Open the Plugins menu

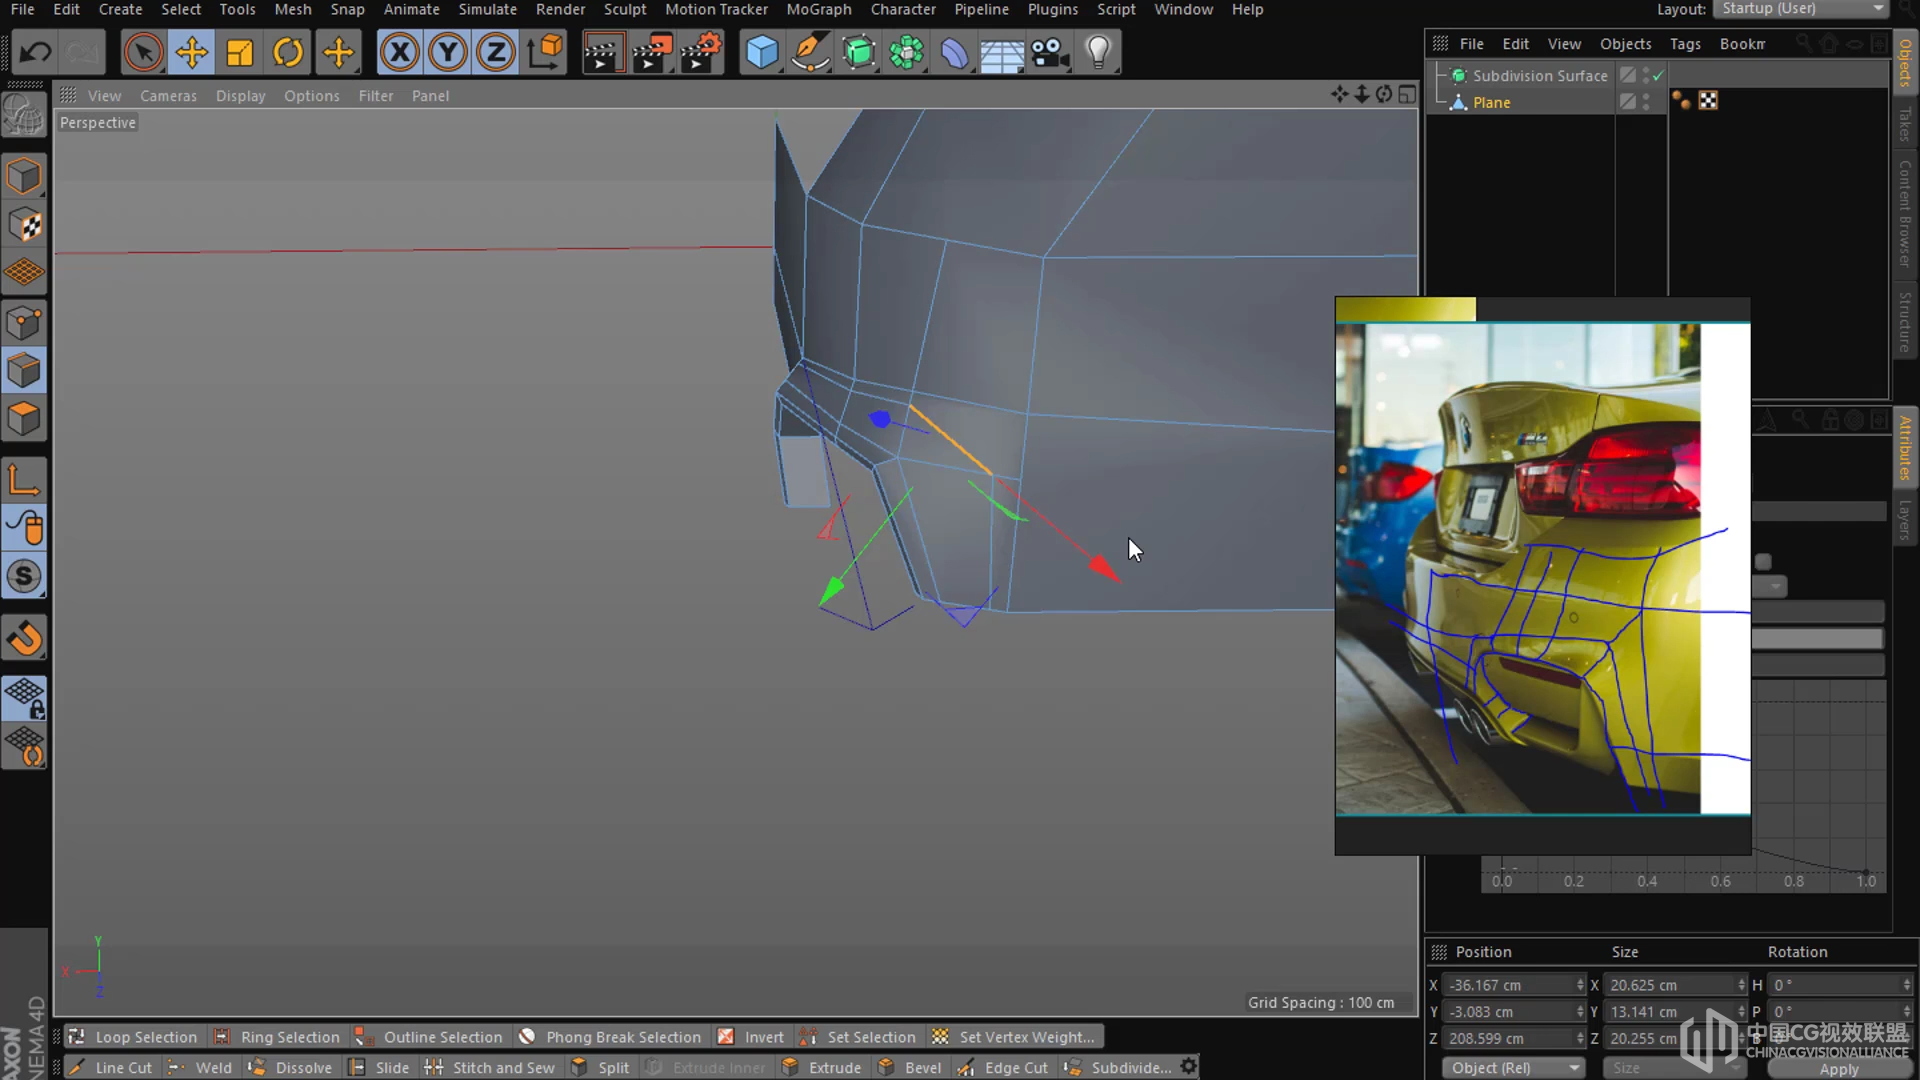click(x=1053, y=9)
